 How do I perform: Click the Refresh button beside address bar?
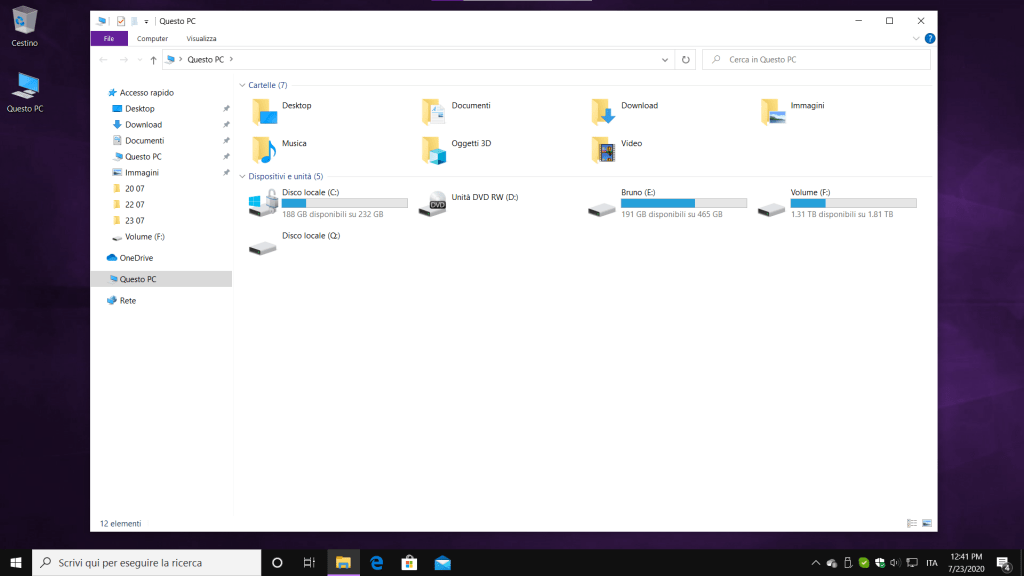(x=685, y=60)
